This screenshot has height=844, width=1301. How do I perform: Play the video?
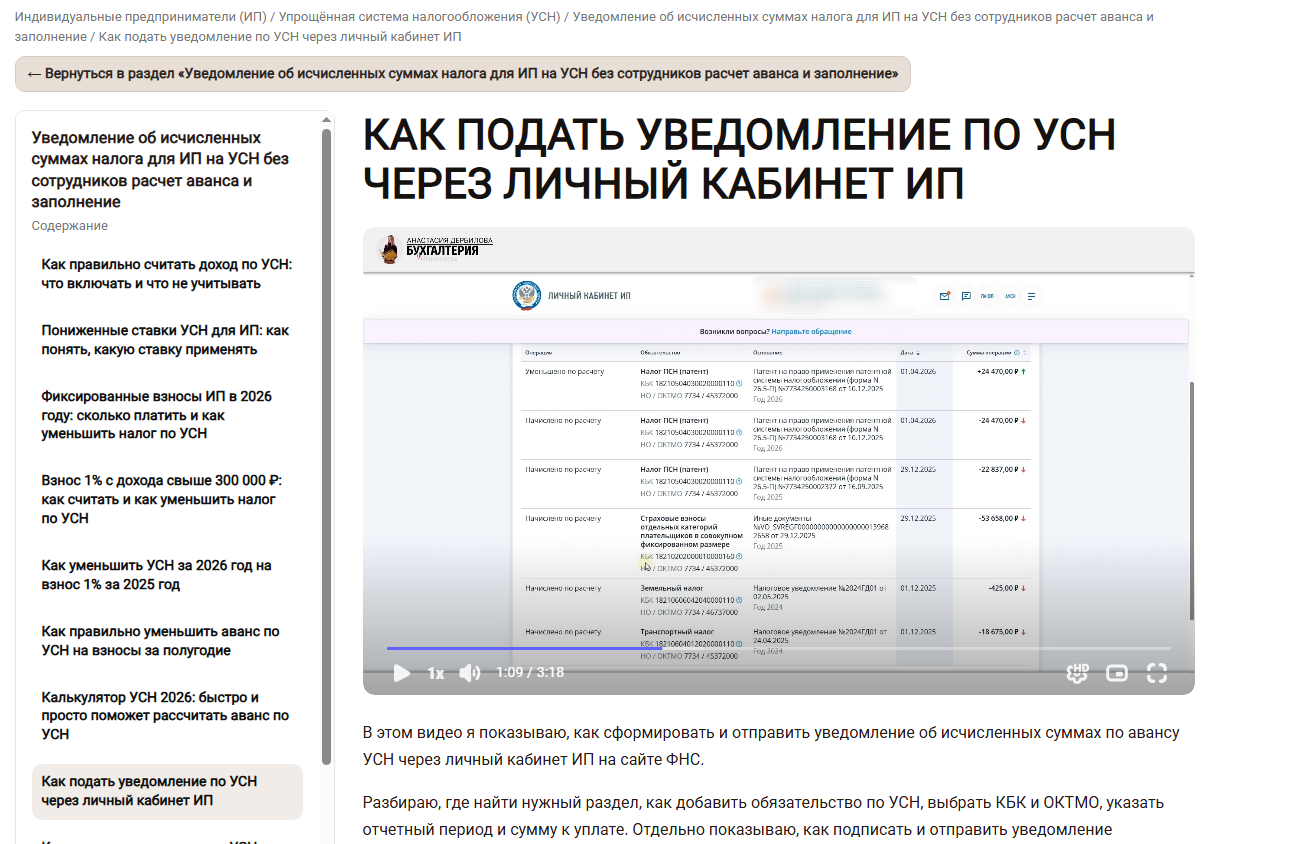(x=401, y=673)
